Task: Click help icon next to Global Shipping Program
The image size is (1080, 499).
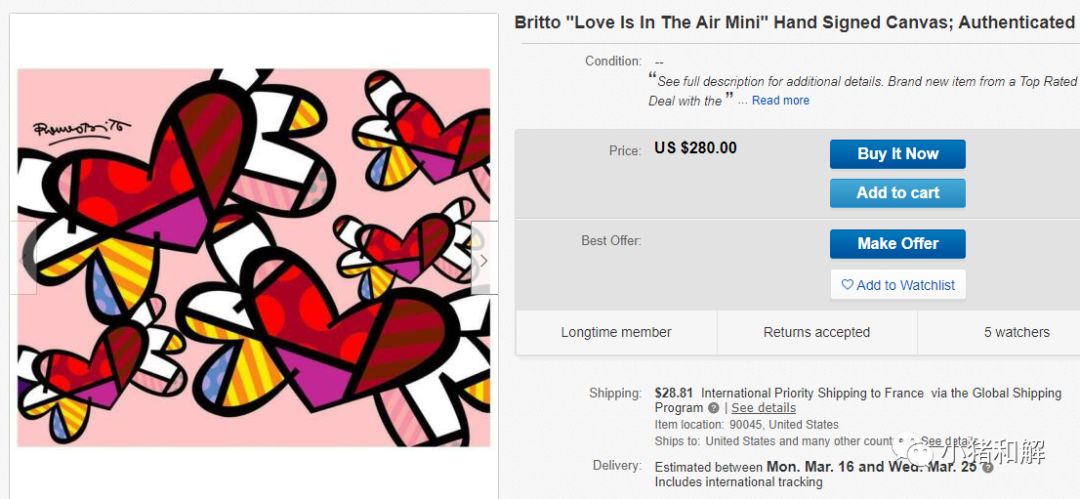Action: 713,408
